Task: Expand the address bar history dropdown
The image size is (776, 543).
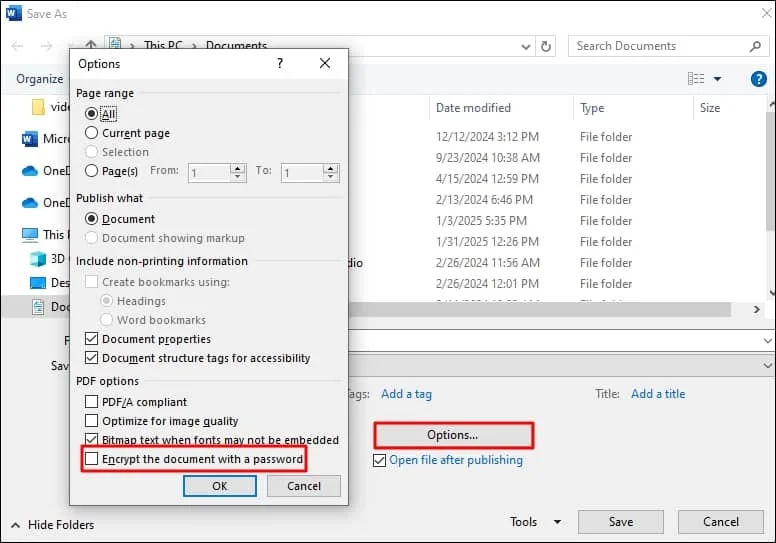Action: tap(526, 47)
